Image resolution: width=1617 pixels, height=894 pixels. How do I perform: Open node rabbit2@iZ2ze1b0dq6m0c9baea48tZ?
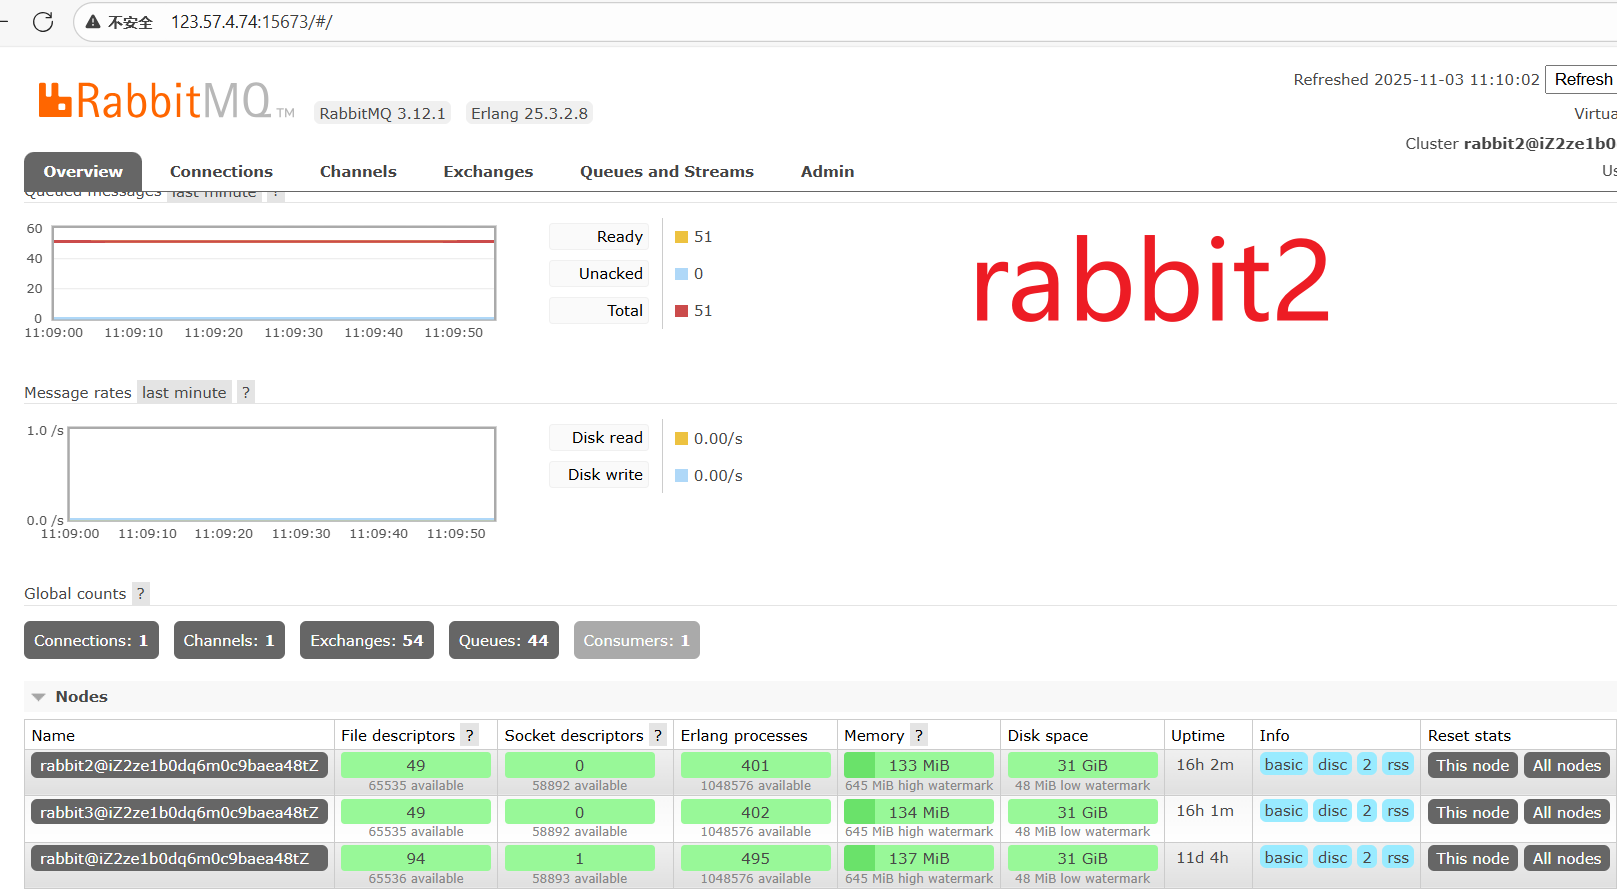tap(179, 765)
